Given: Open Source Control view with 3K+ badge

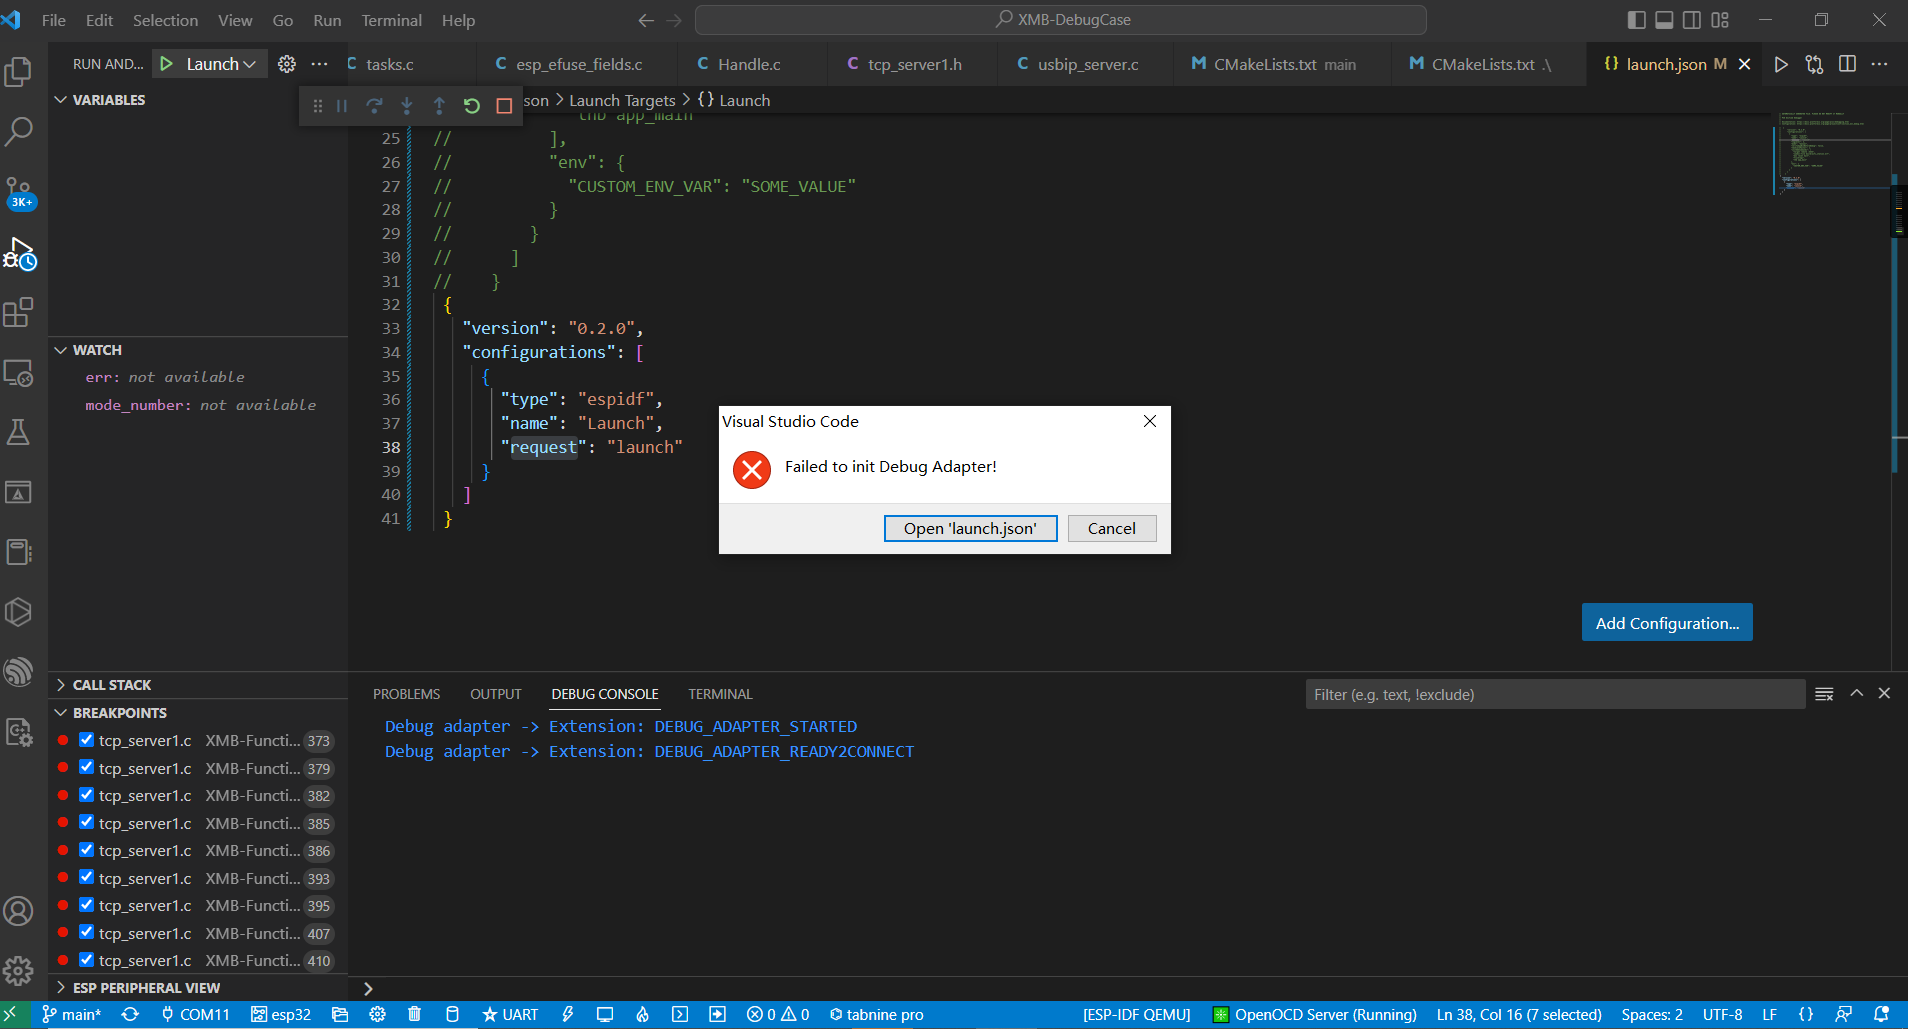Looking at the screenshot, I should [x=19, y=193].
